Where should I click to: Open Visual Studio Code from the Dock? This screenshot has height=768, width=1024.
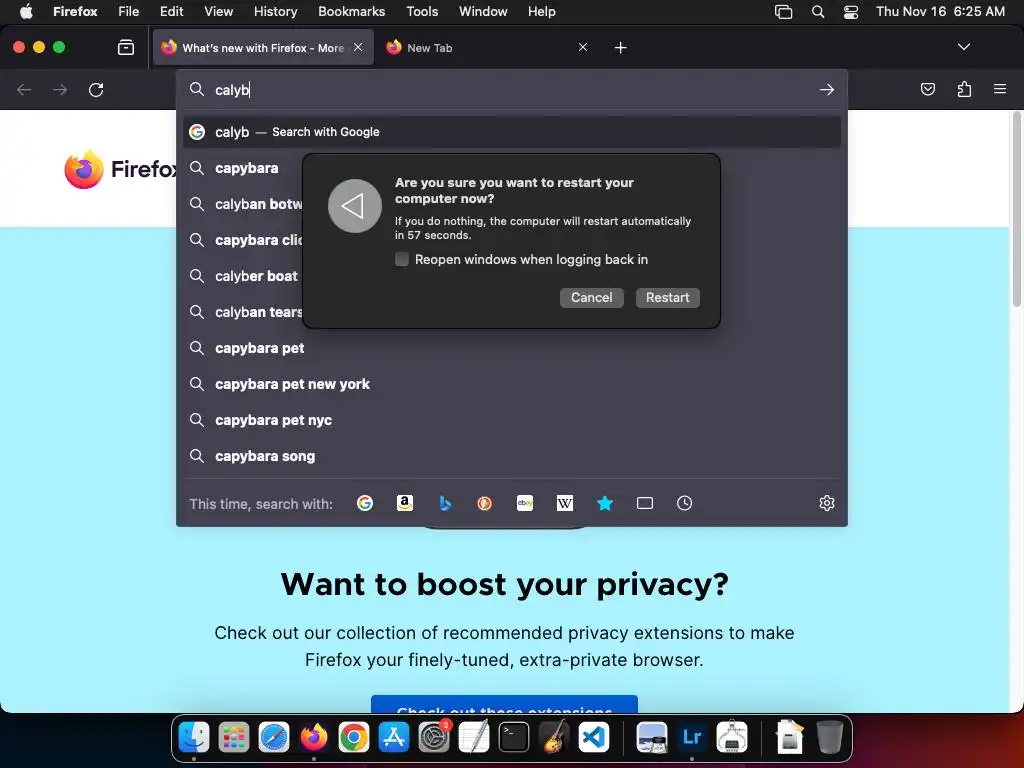click(x=594, y=737)
